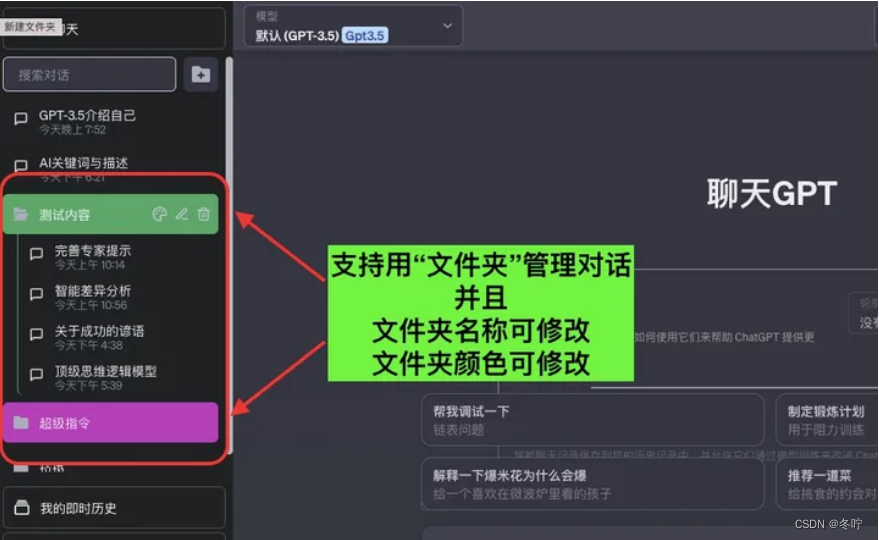The width and height of the screenshot is (879, 540).
Task: Click chat icon beside AI关键词与描述
Action: point(21,165)
